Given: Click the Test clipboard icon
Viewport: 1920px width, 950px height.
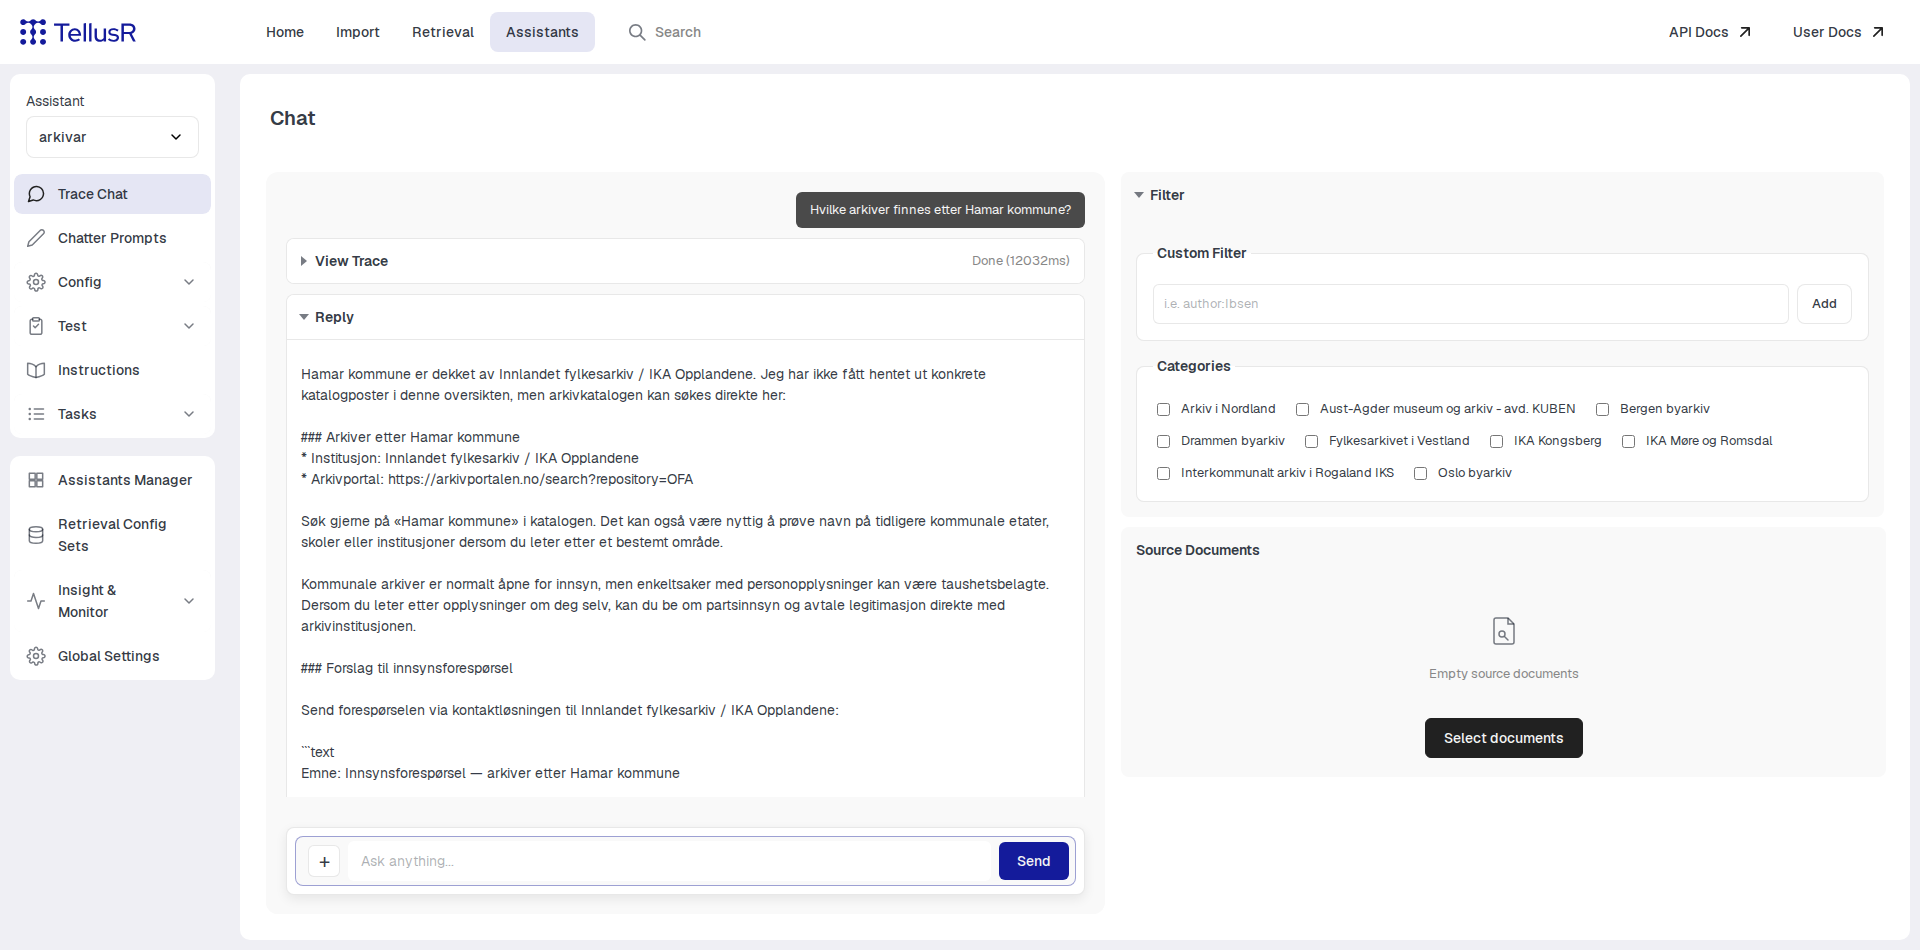Looking at the screenshot, I should (x=36, y=326).
